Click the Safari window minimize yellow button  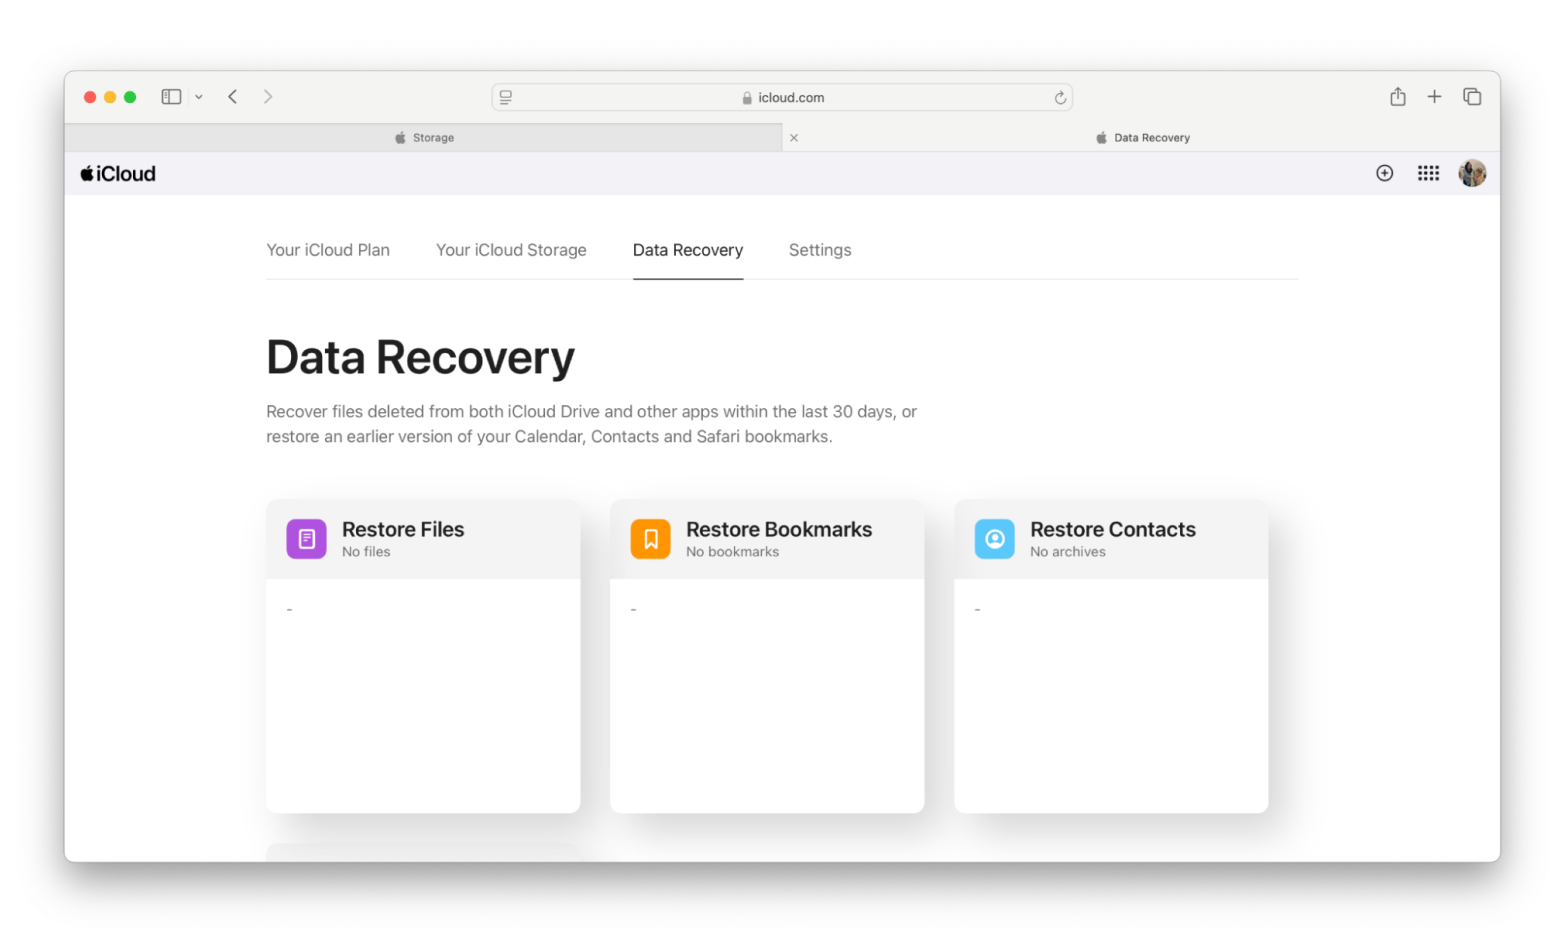tap(110, 97)
